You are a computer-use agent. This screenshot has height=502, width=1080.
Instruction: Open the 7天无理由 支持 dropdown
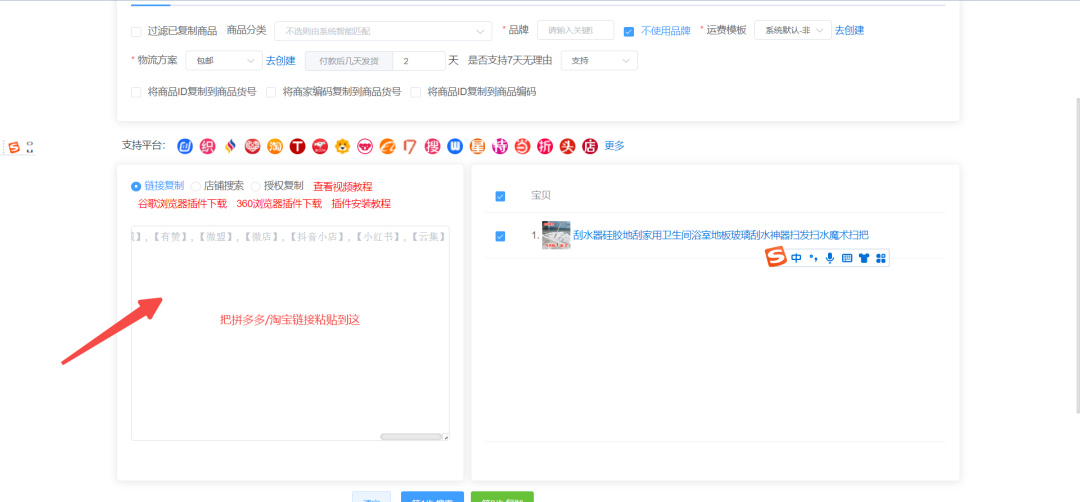[x=599, y=61]
